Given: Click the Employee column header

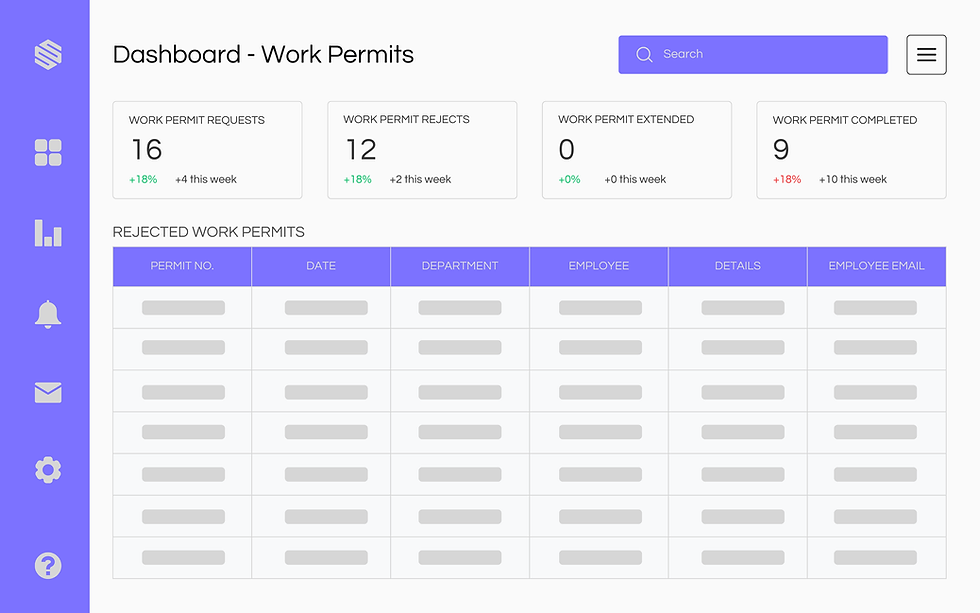Looking at the screenshot, I should pyautogui.click(x=598, y=266).
